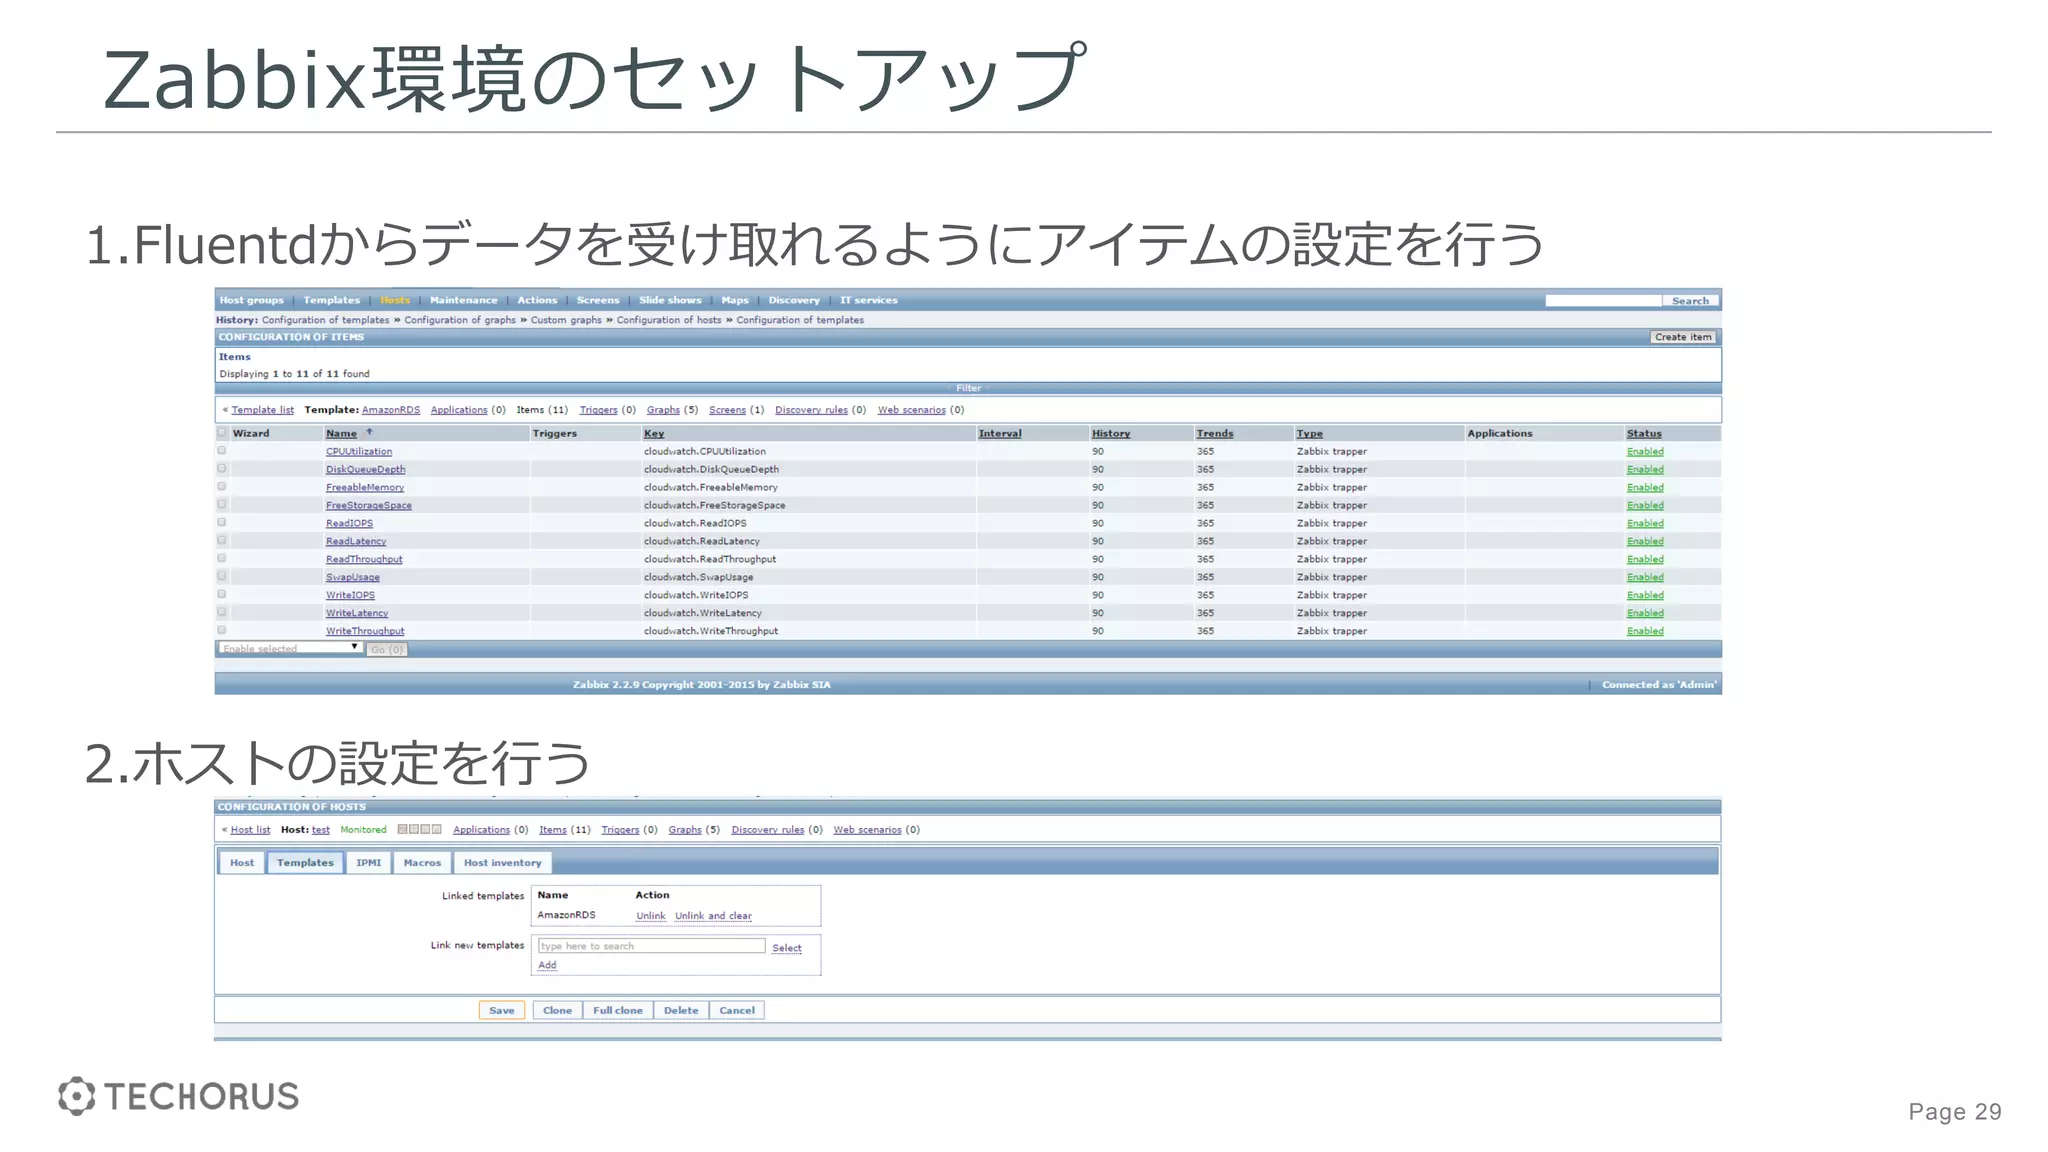Open the Template list link
This screenshot has width=2048, height=1152.
point(262,410)
